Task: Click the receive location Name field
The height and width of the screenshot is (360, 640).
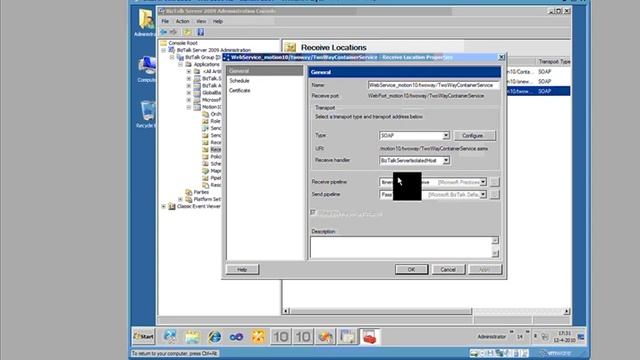Action: click(x=433, y=85)
